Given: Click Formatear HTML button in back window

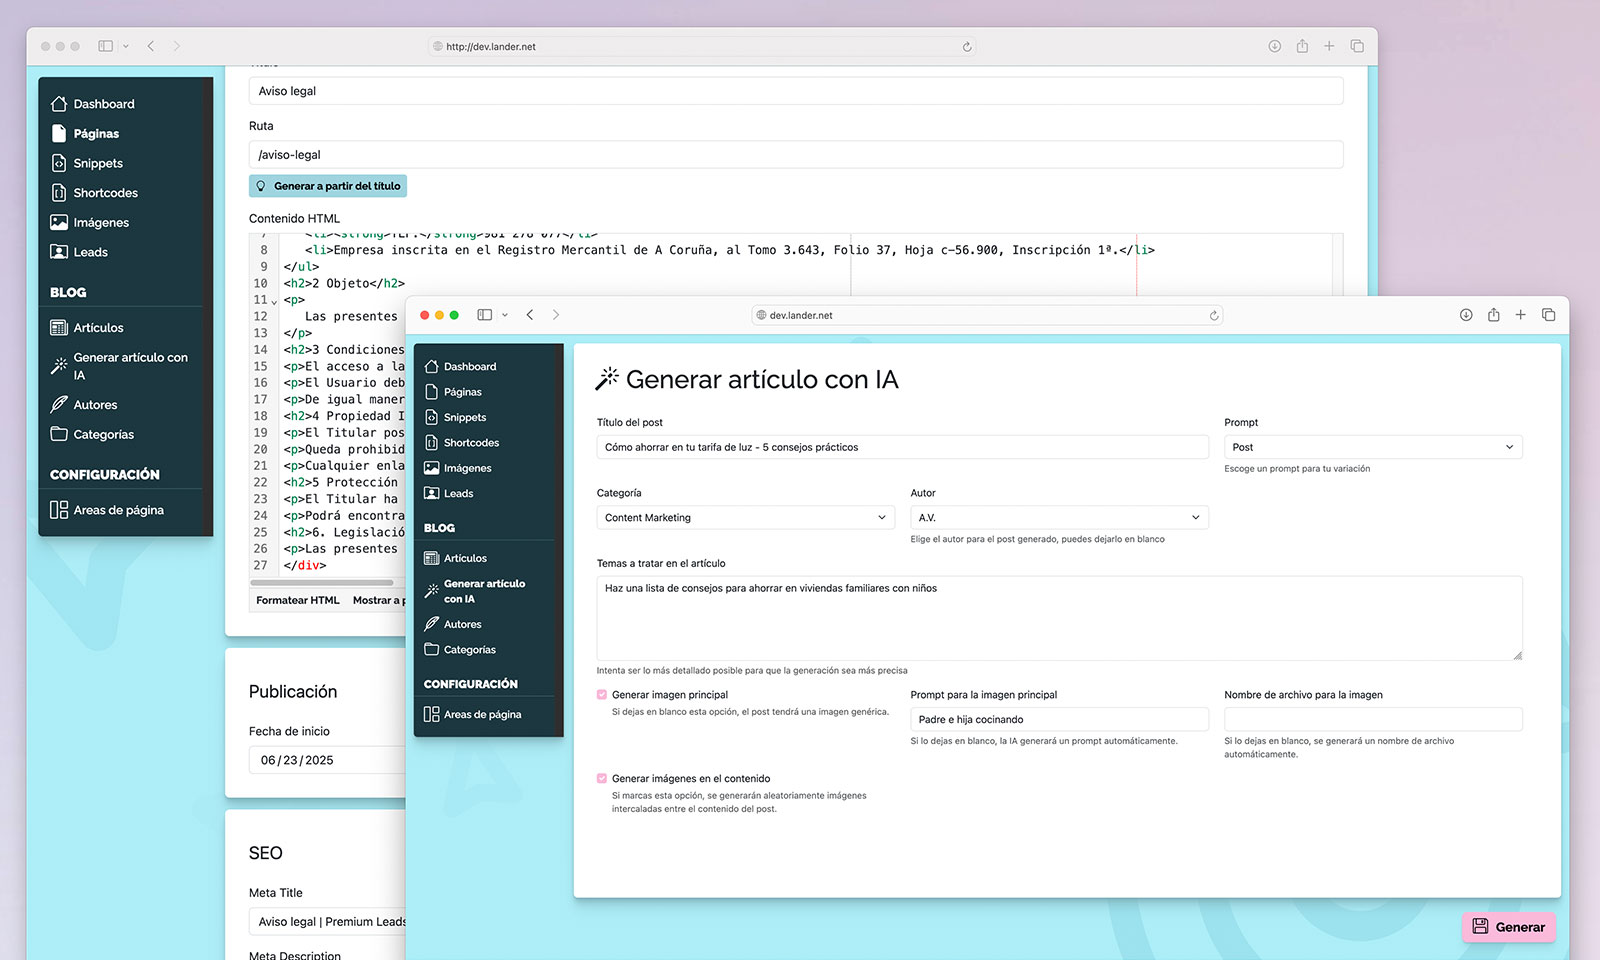Looking at the screenshot, I should click(x=297, y=600).
